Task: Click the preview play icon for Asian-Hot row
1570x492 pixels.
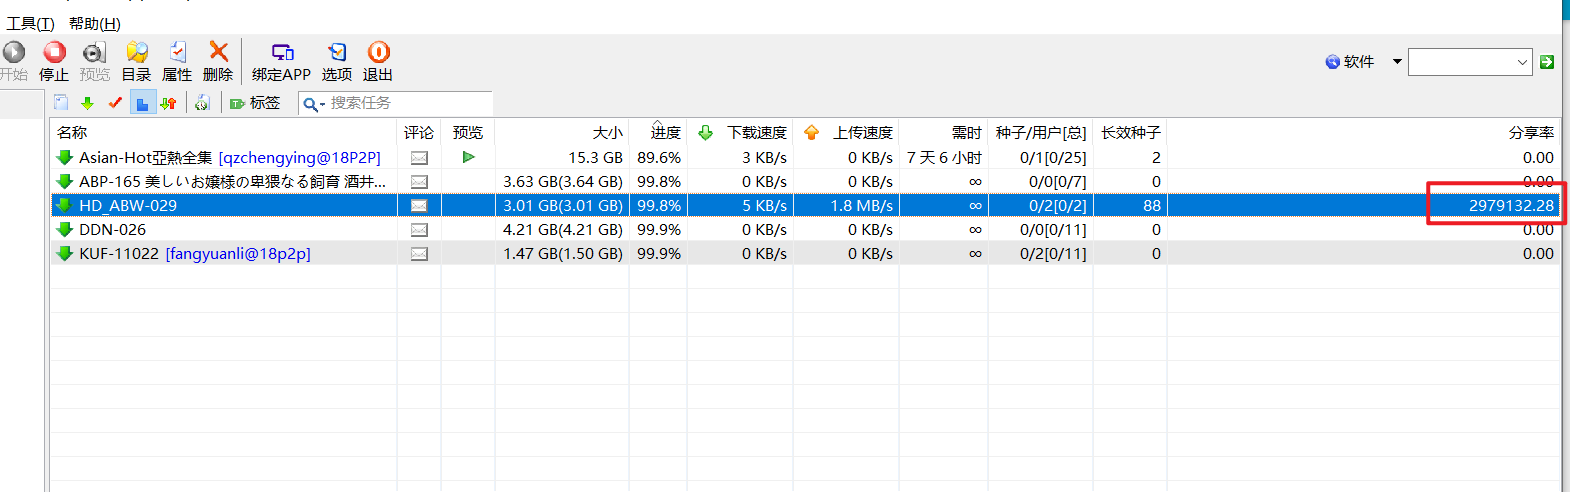Action: pyautogui.click(x=468, y=157)
